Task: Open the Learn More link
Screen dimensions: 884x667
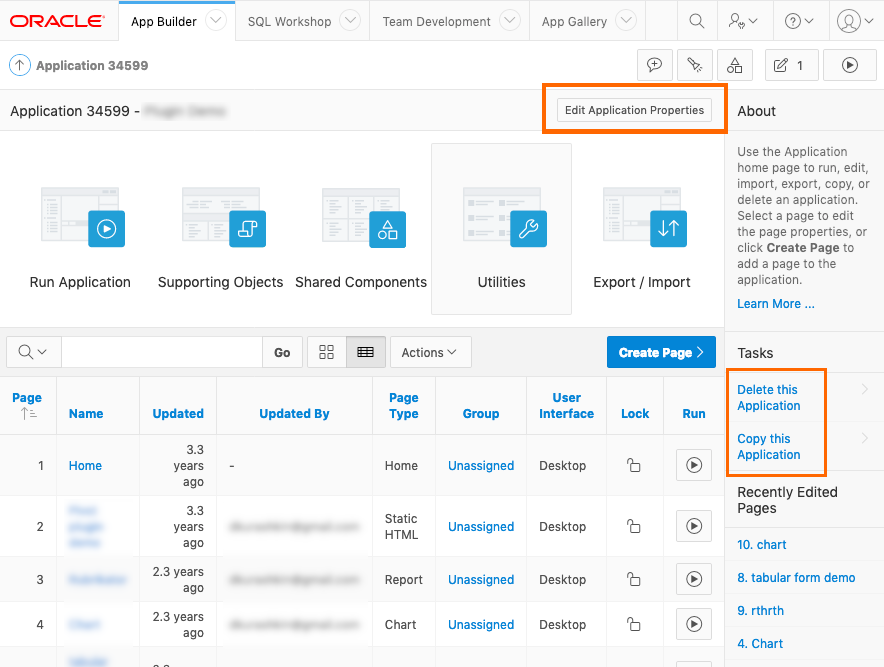Action: coord(776,304)
